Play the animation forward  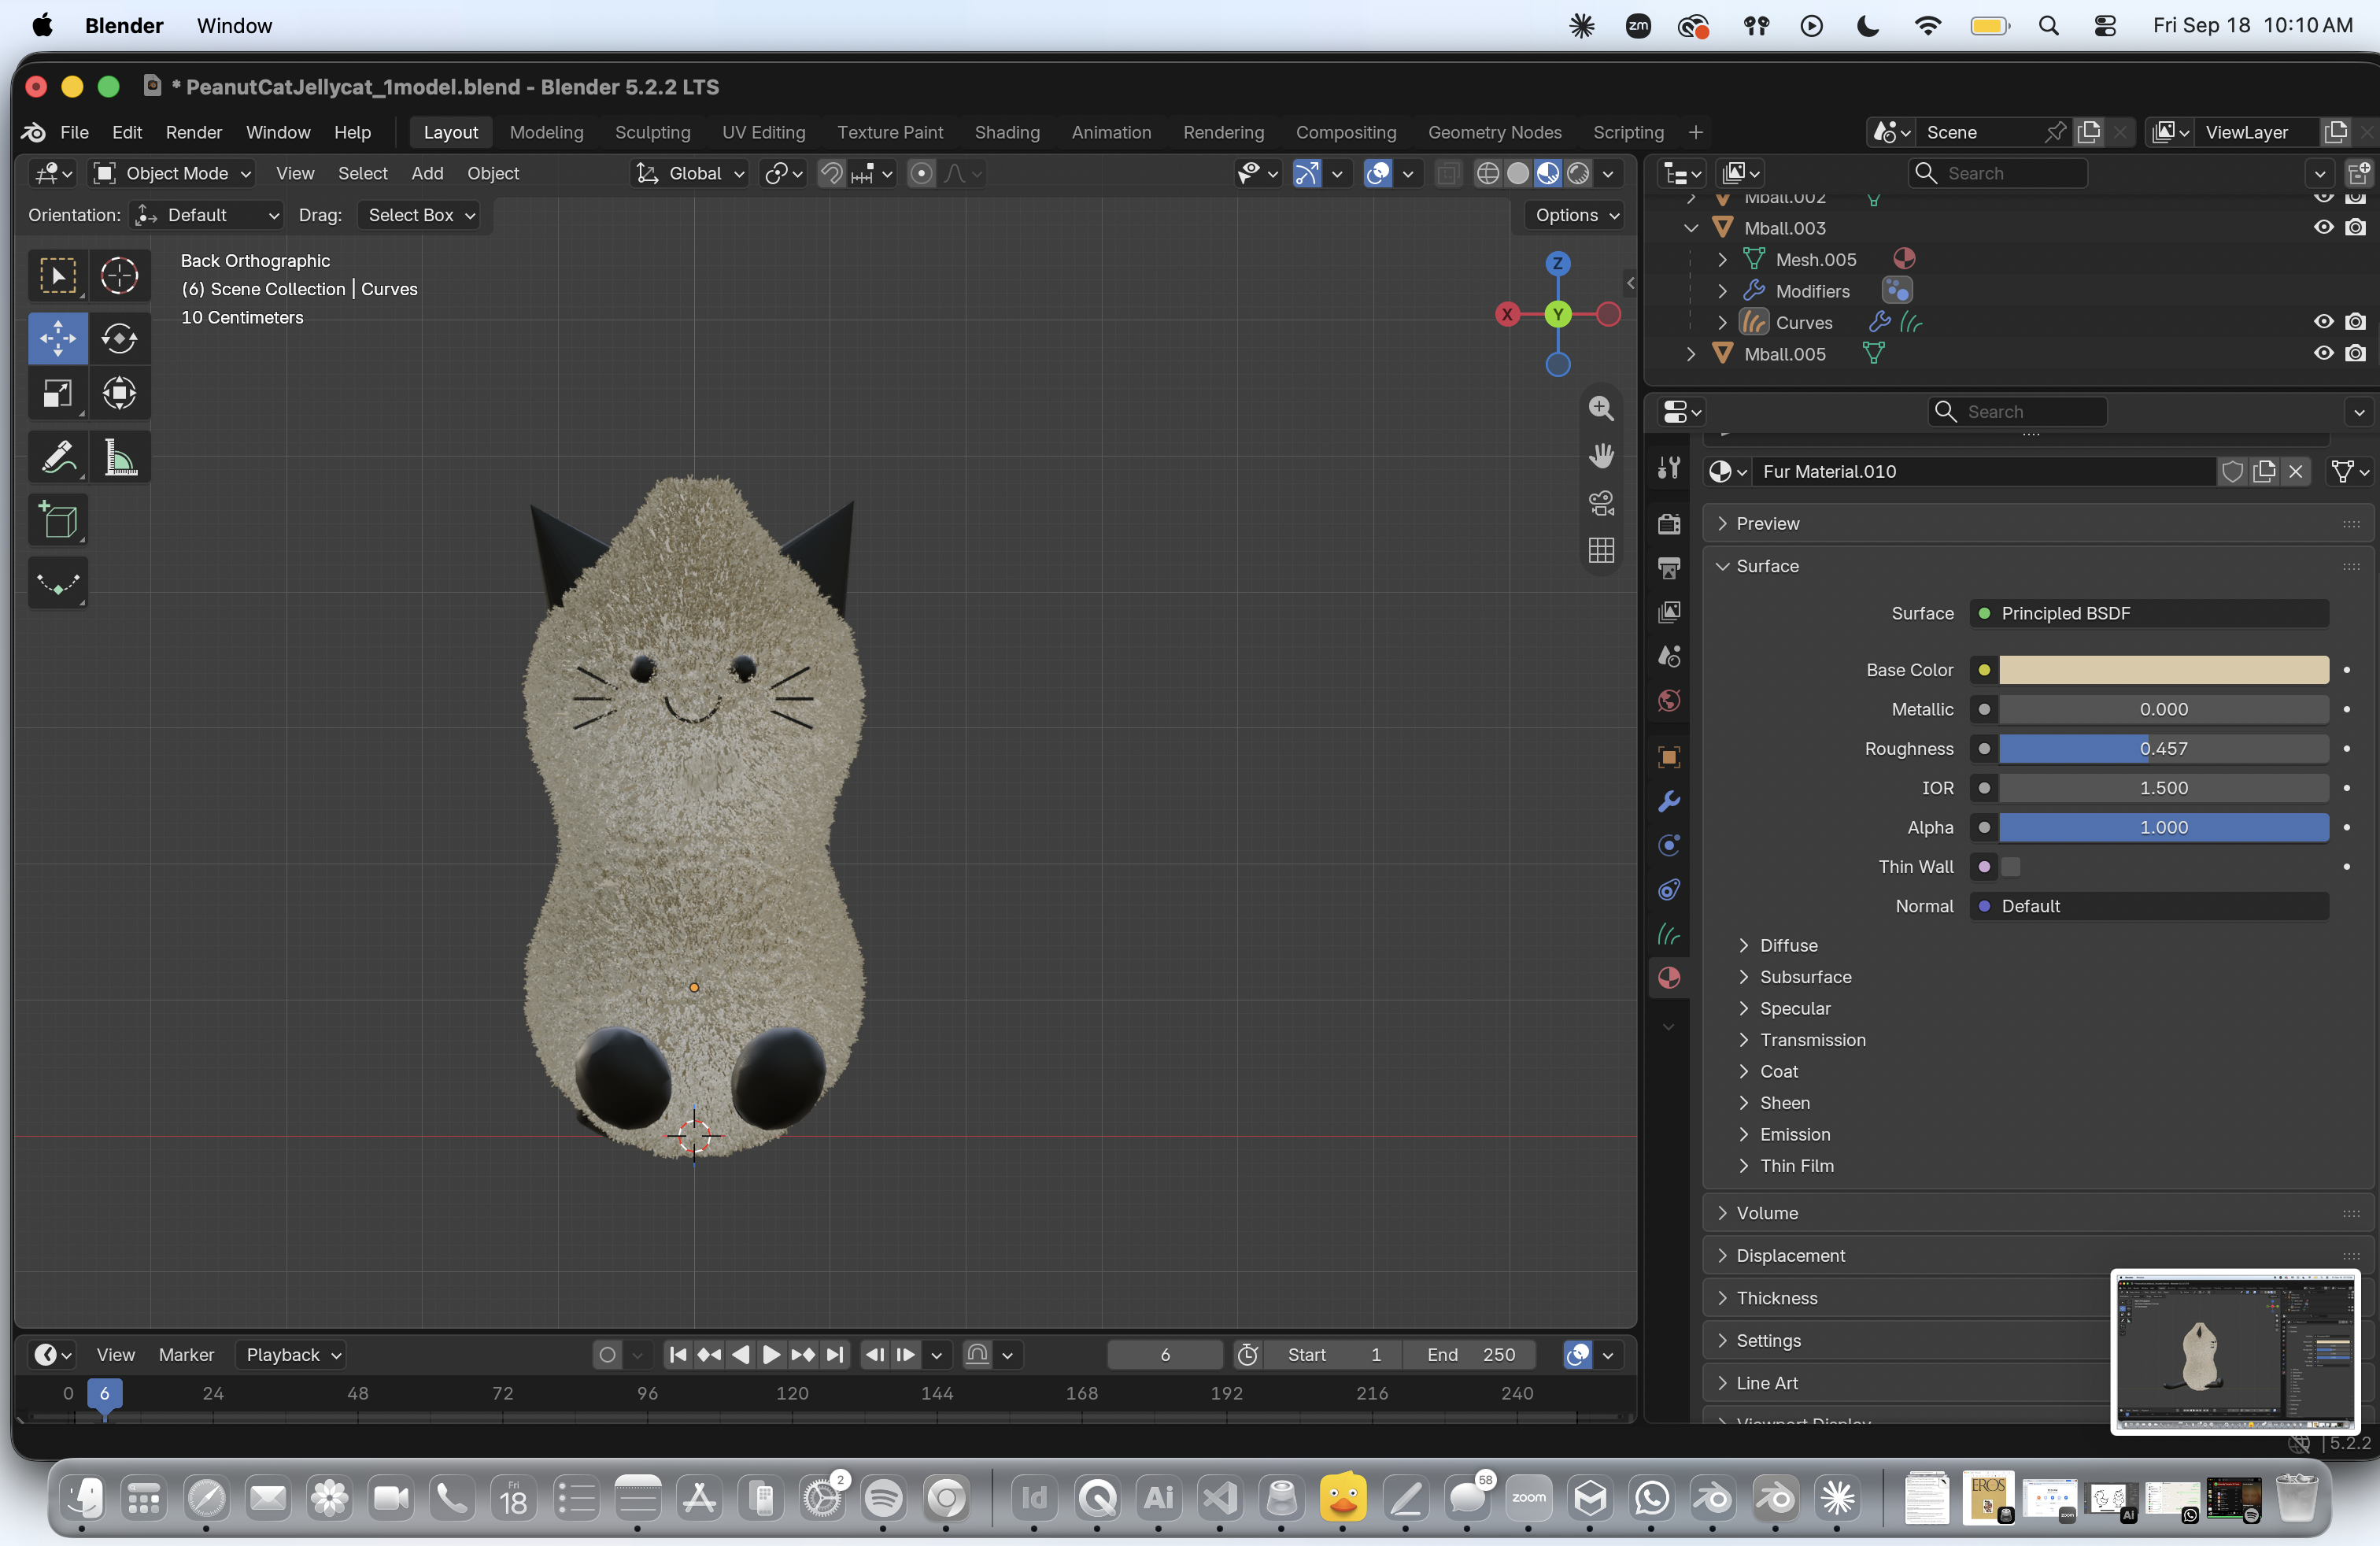771,1355
